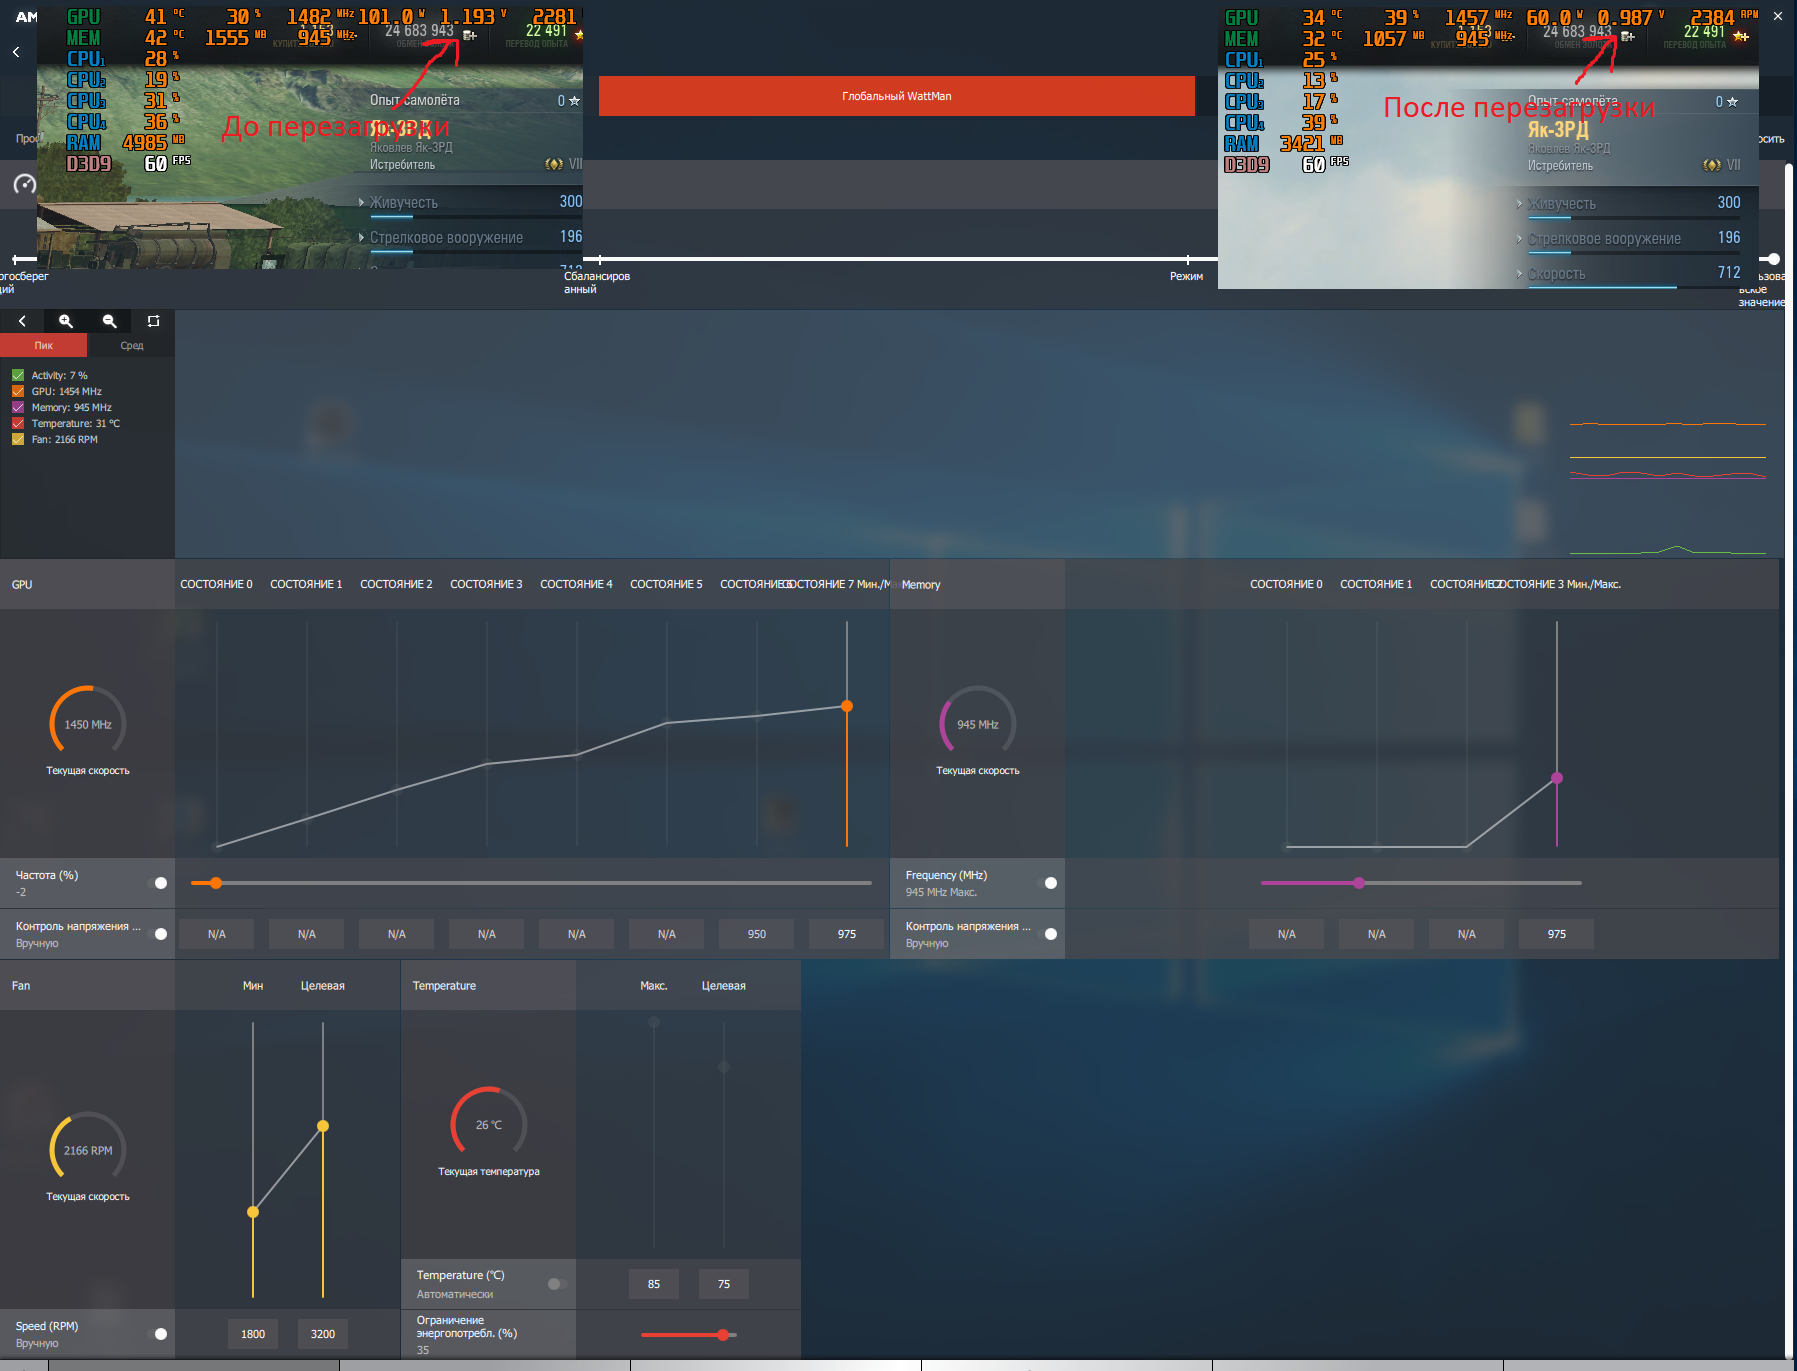Screen dimensions: 1797x1371
Task: Toggle the GPU Частота (%) switch
Action: pos(158,883)
